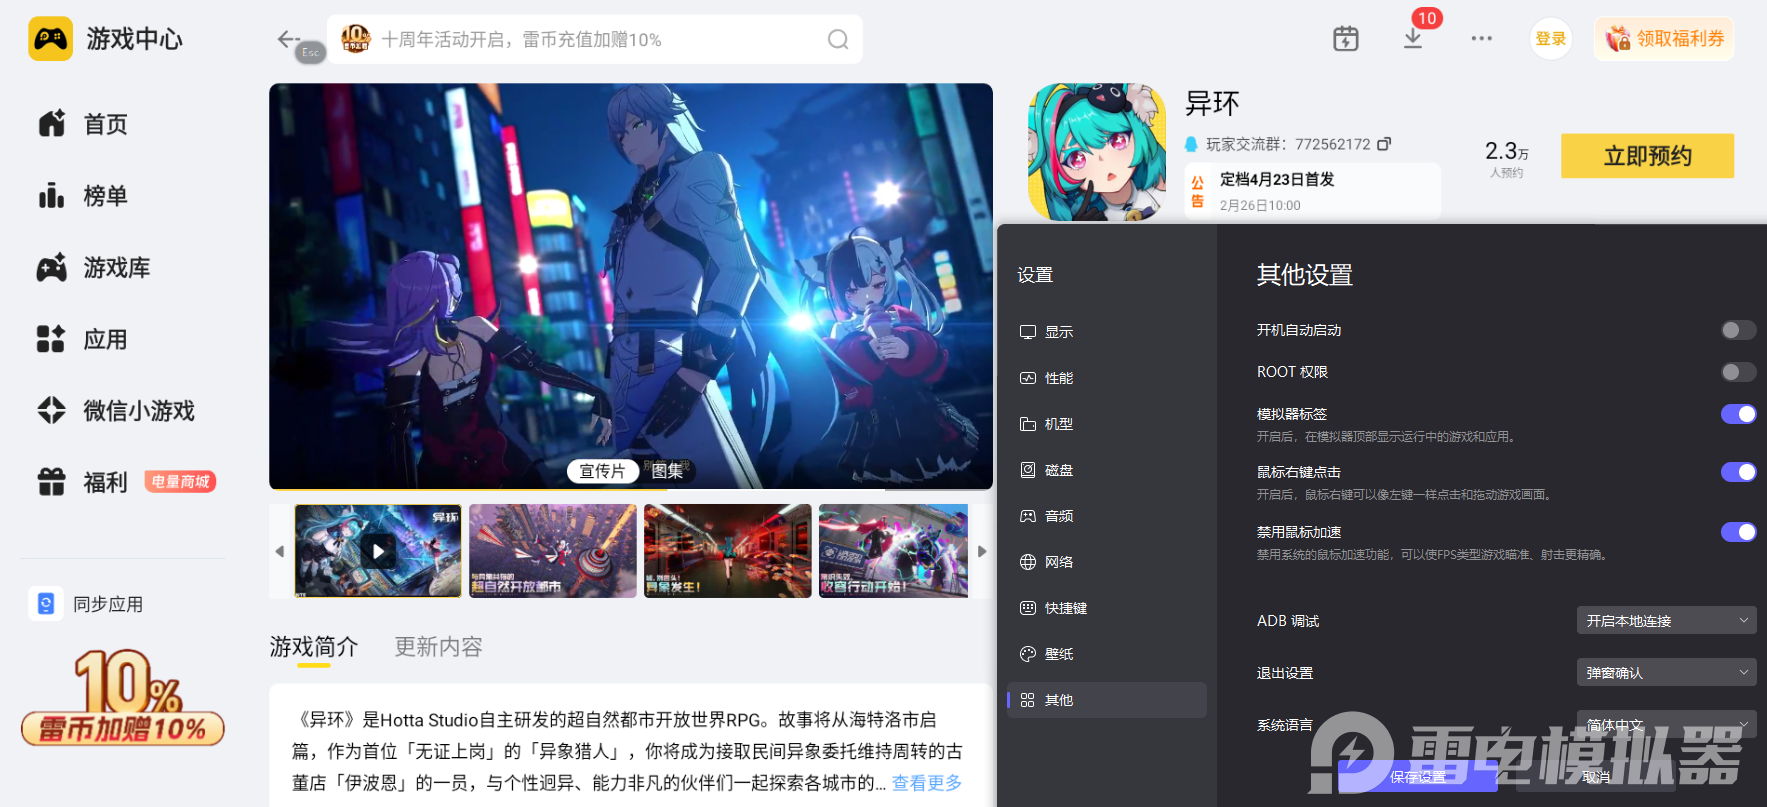
Task: Select the 异象发生 thumbnail
Action: click(728, 551)
